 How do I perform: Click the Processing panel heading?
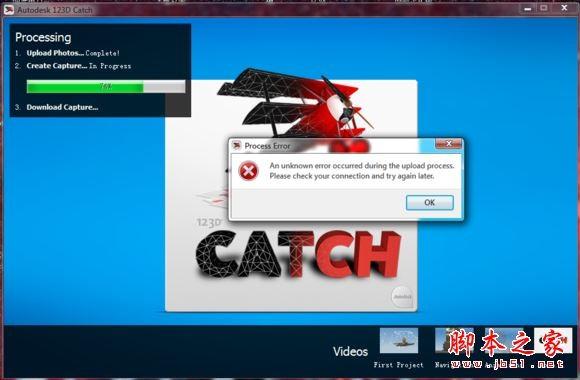pos(43,37)
